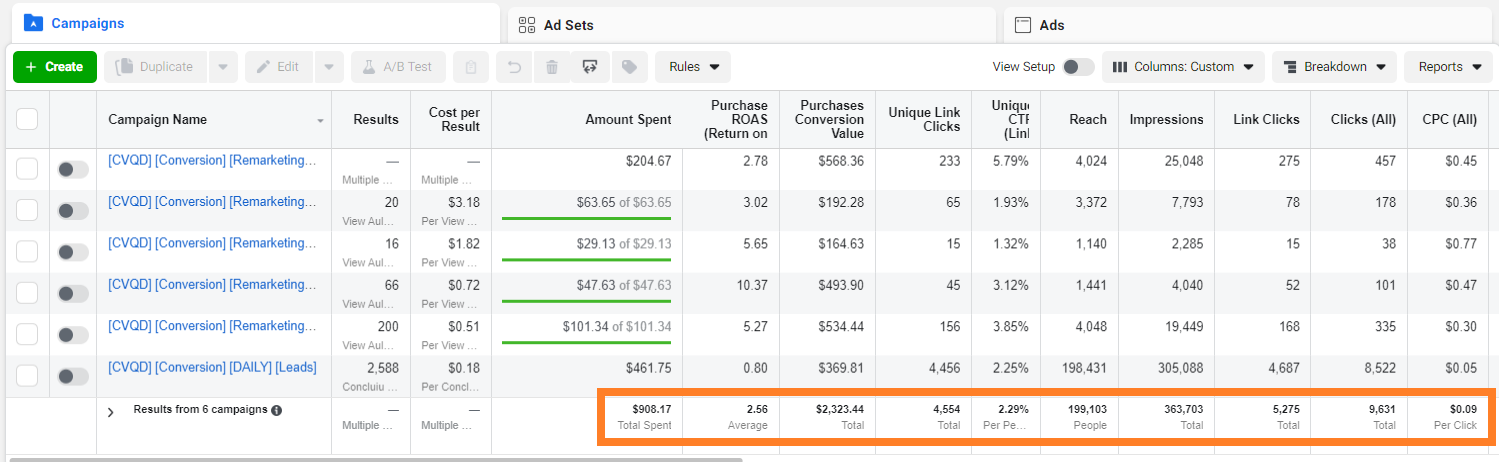This screenshot has width=1499, height=462.
Task: Click the green Create button
Action: 55,67
